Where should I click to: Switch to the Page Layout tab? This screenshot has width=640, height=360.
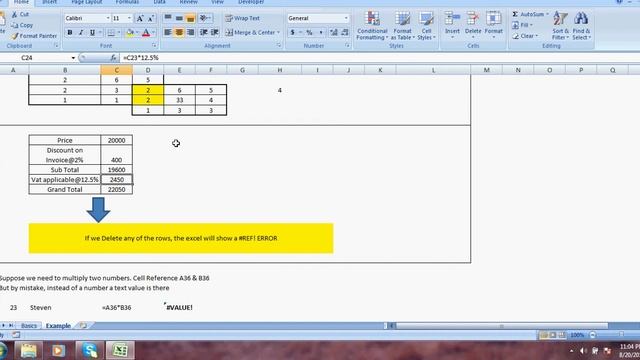tap(87, 2)
